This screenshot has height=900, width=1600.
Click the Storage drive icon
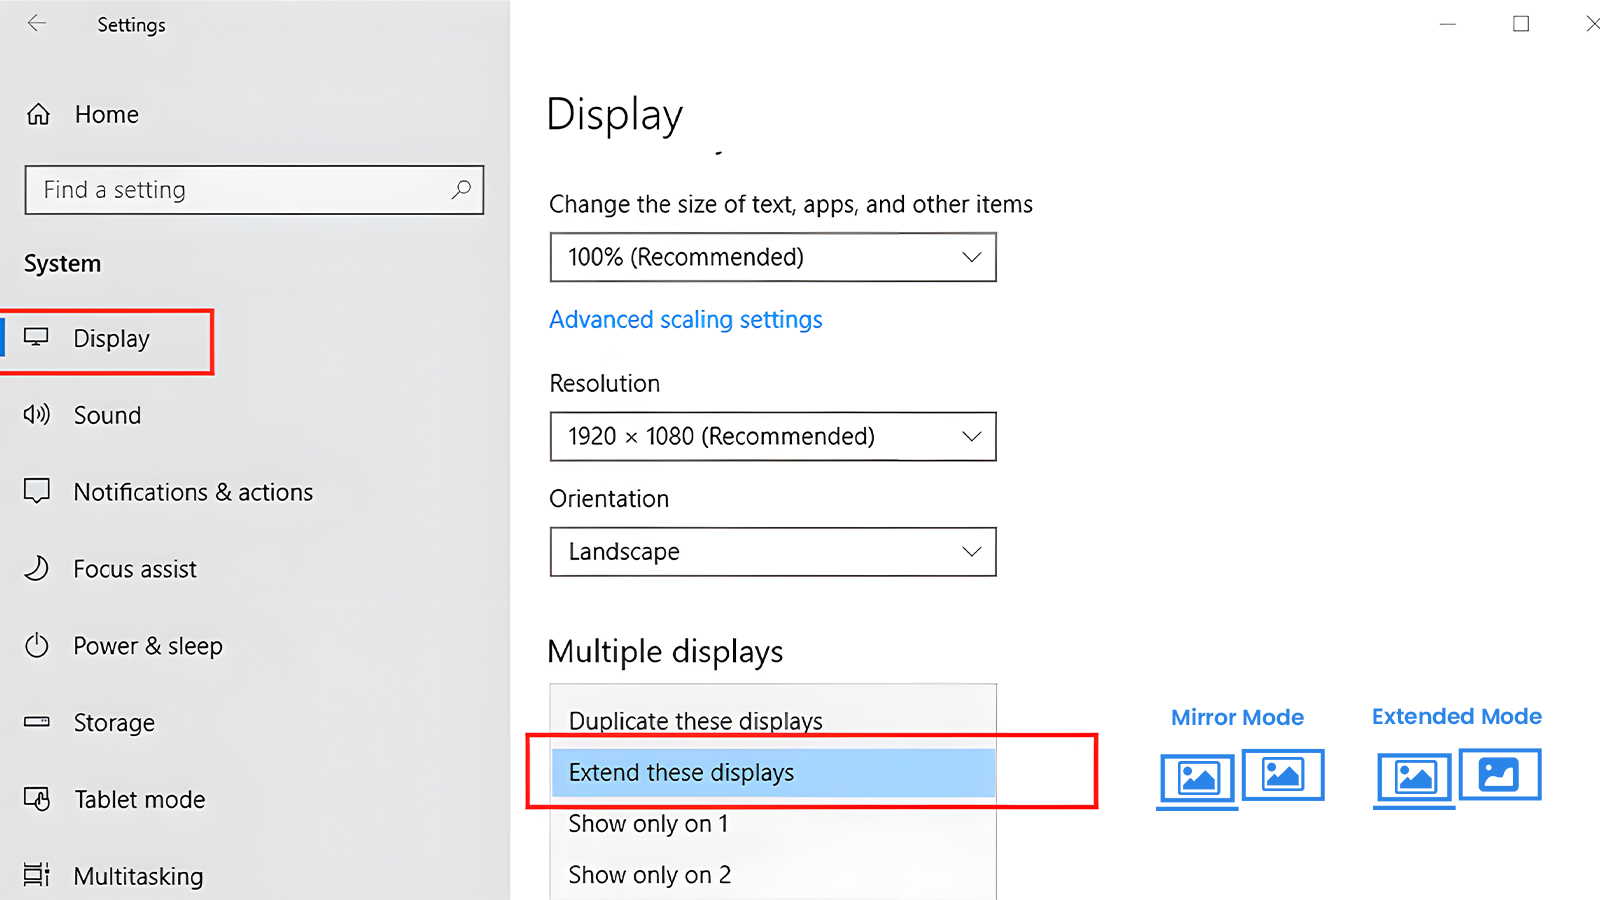click(36, 722)
